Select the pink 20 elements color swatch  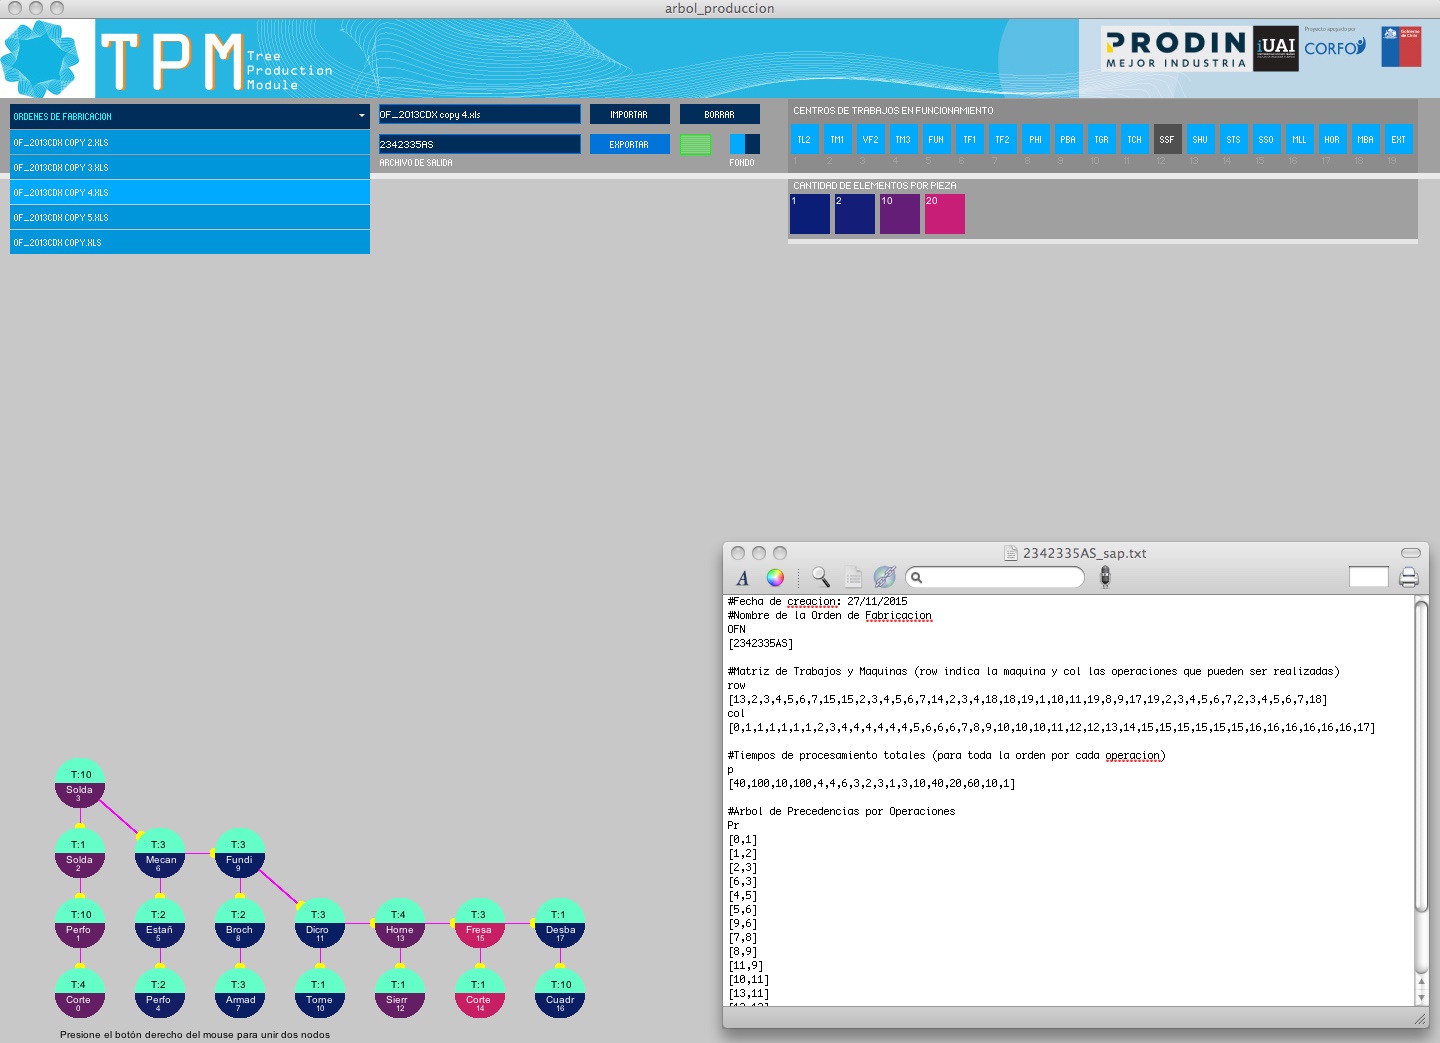944,214
